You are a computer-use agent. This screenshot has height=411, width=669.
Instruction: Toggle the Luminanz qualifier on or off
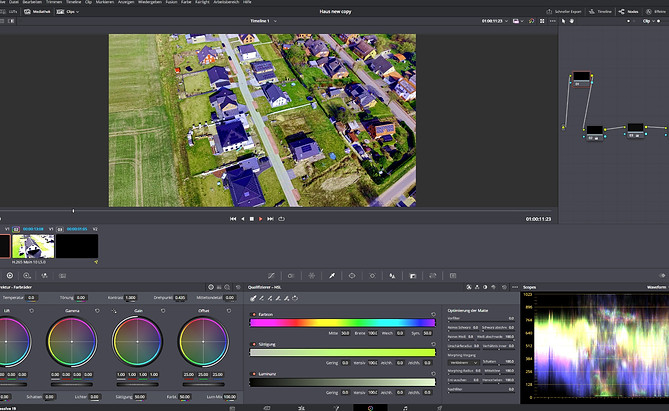(253, 372)
